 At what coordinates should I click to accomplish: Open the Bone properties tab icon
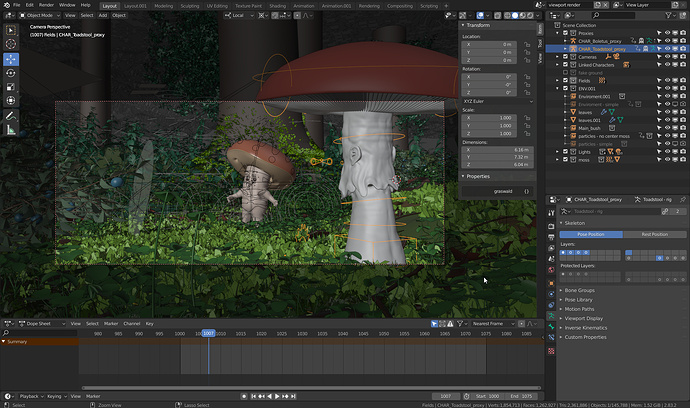click(551, 327)
